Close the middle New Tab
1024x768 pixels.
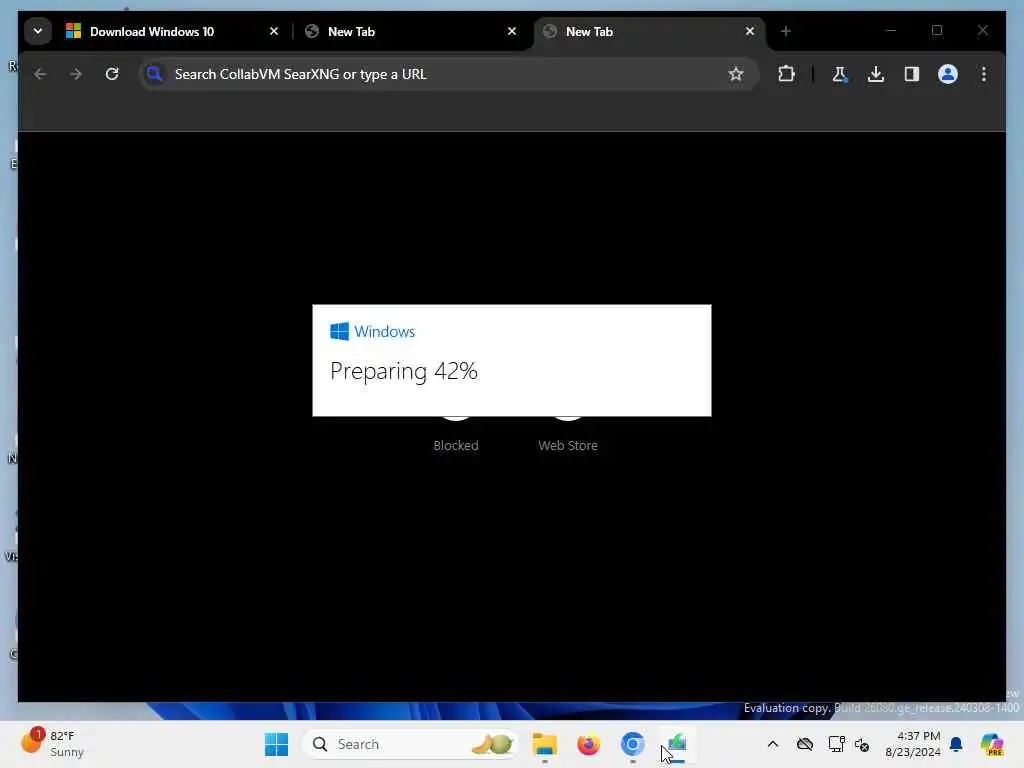[x=511, y=31]
